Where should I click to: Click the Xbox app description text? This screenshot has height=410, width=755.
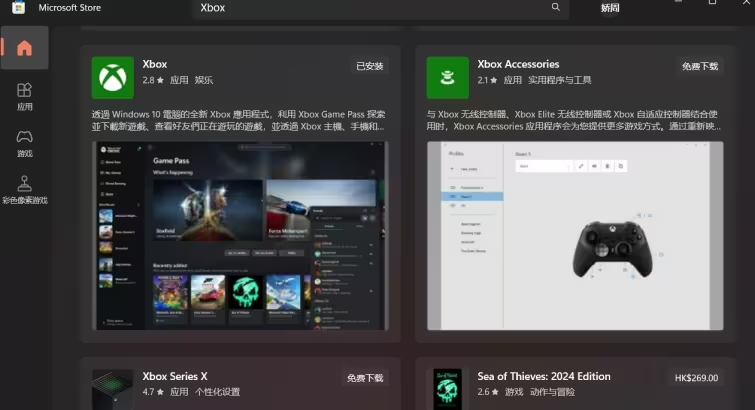click(x=238, y=120)
